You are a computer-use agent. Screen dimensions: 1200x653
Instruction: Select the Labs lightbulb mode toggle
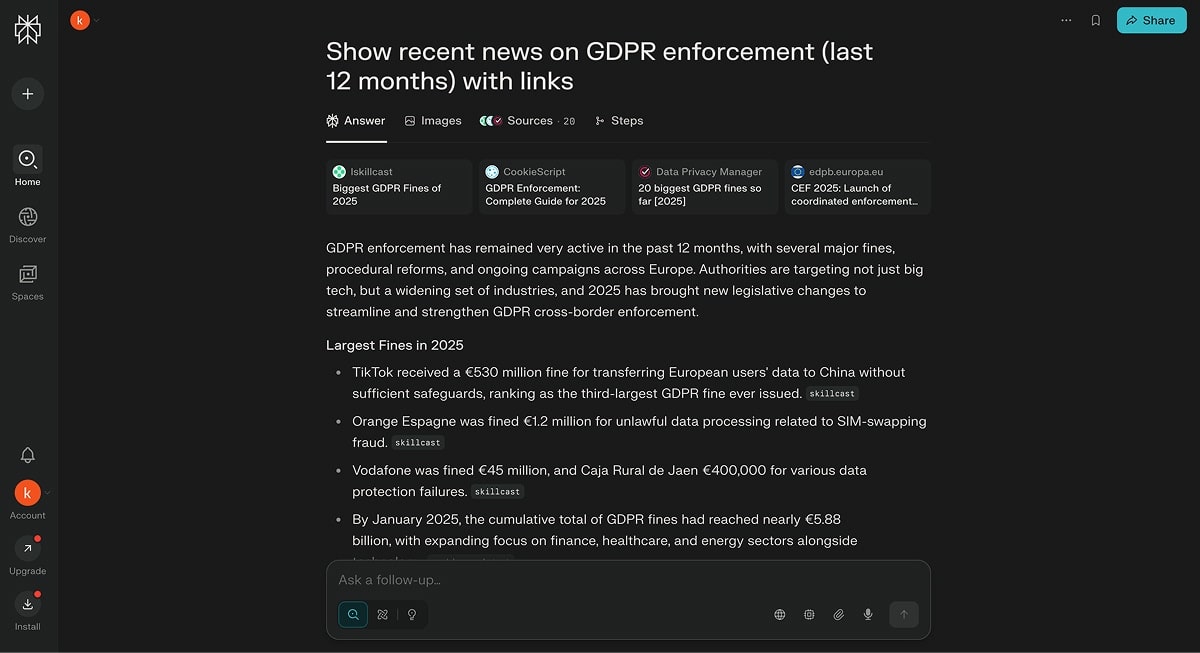(x=411, y=615)
